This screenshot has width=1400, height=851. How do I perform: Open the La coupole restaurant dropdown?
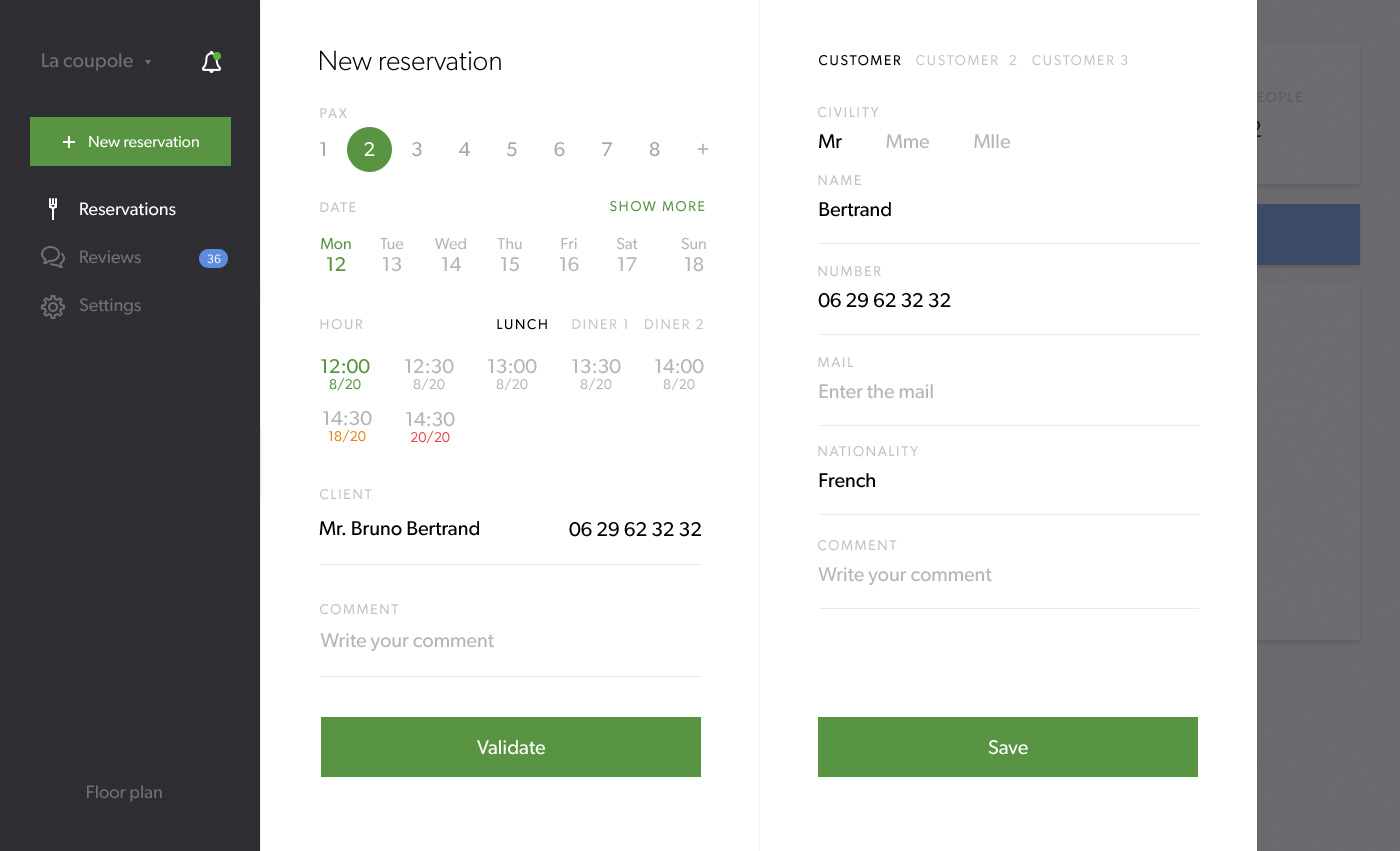[x=96, y=61]
